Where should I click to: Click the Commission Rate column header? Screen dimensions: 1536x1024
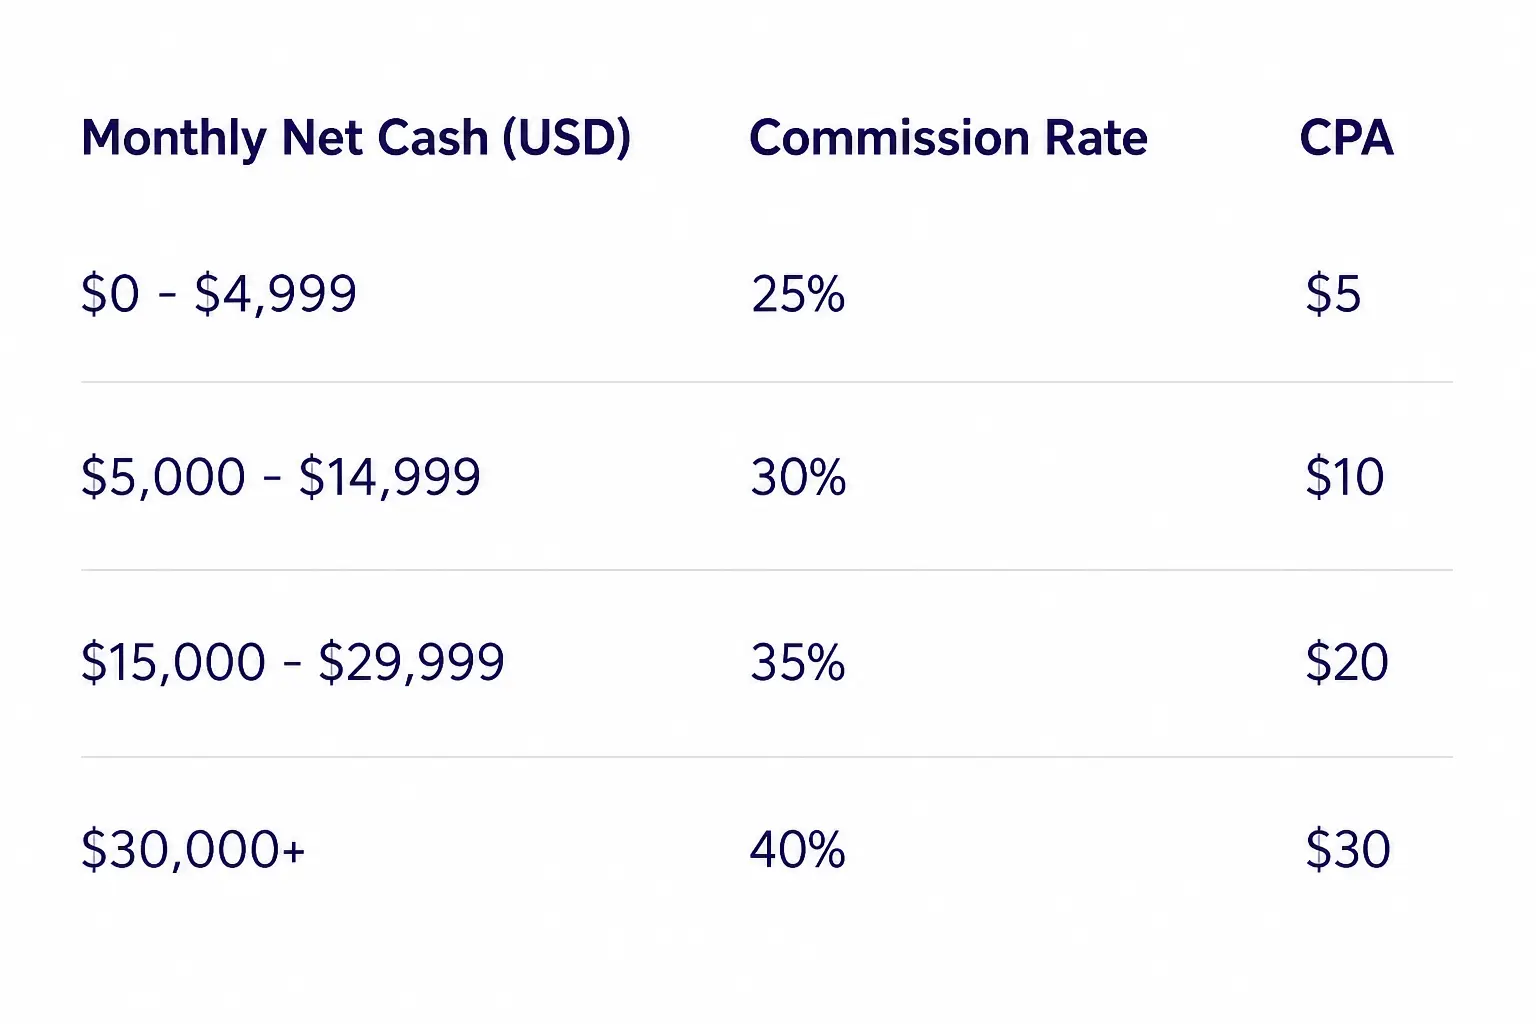click(948, 137)
